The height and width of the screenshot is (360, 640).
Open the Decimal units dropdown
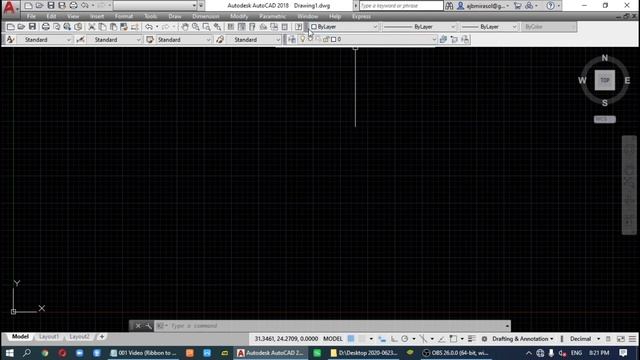(x=584, y=339)
